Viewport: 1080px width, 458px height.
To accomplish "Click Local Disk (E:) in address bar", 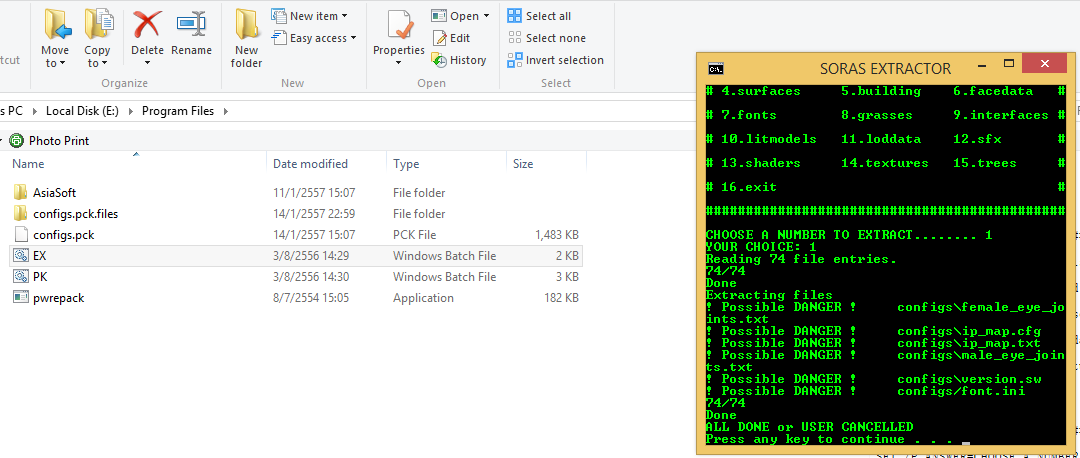I will coord(82,111).
